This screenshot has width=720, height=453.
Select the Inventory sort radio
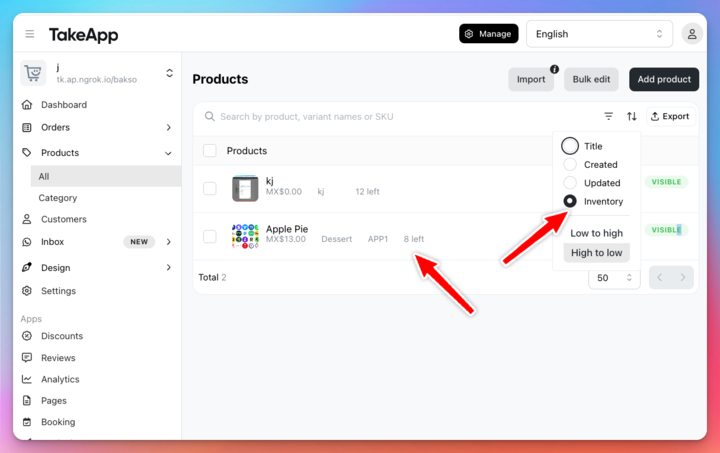click(x=570, y=201)
